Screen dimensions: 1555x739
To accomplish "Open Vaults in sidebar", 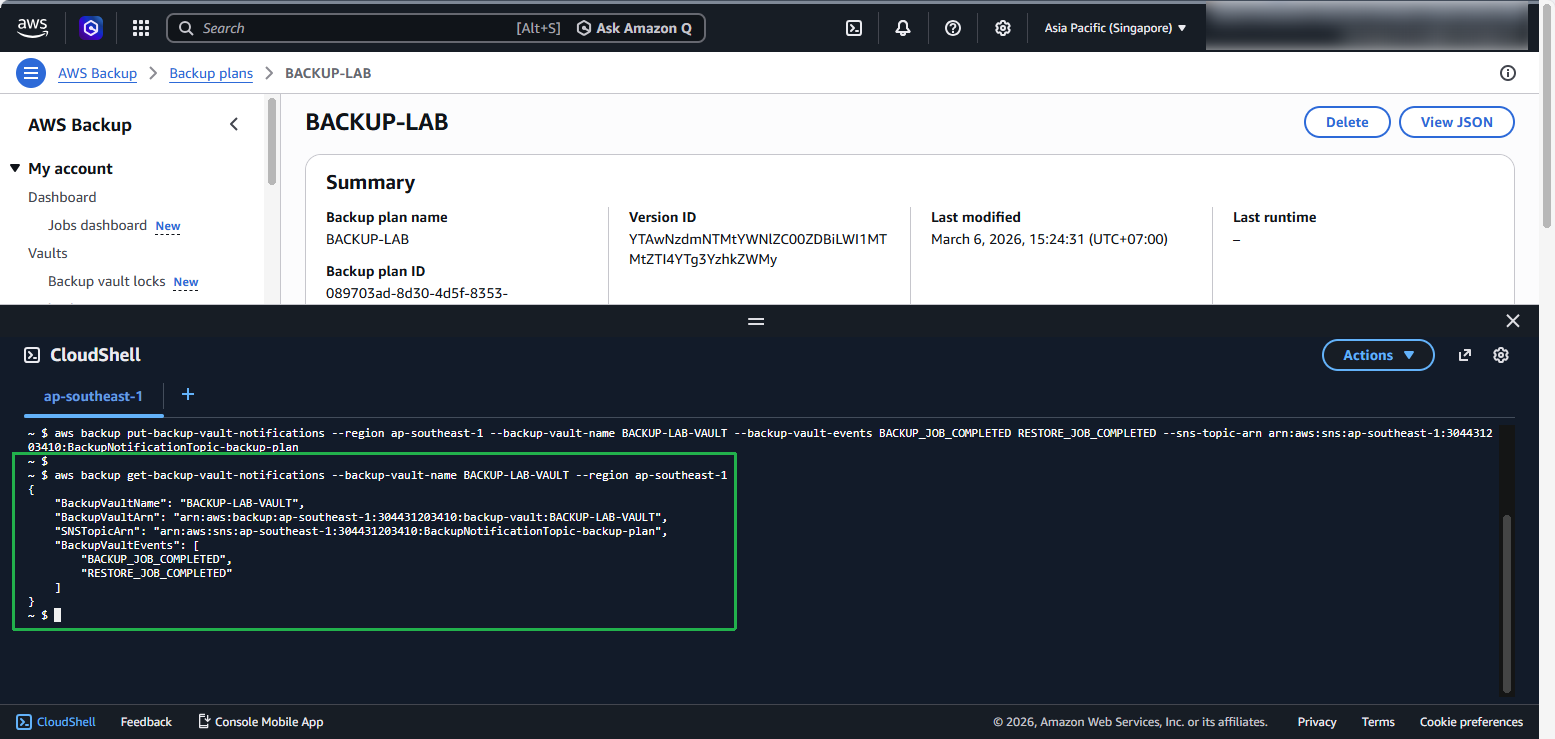I will tap(48, 253).
